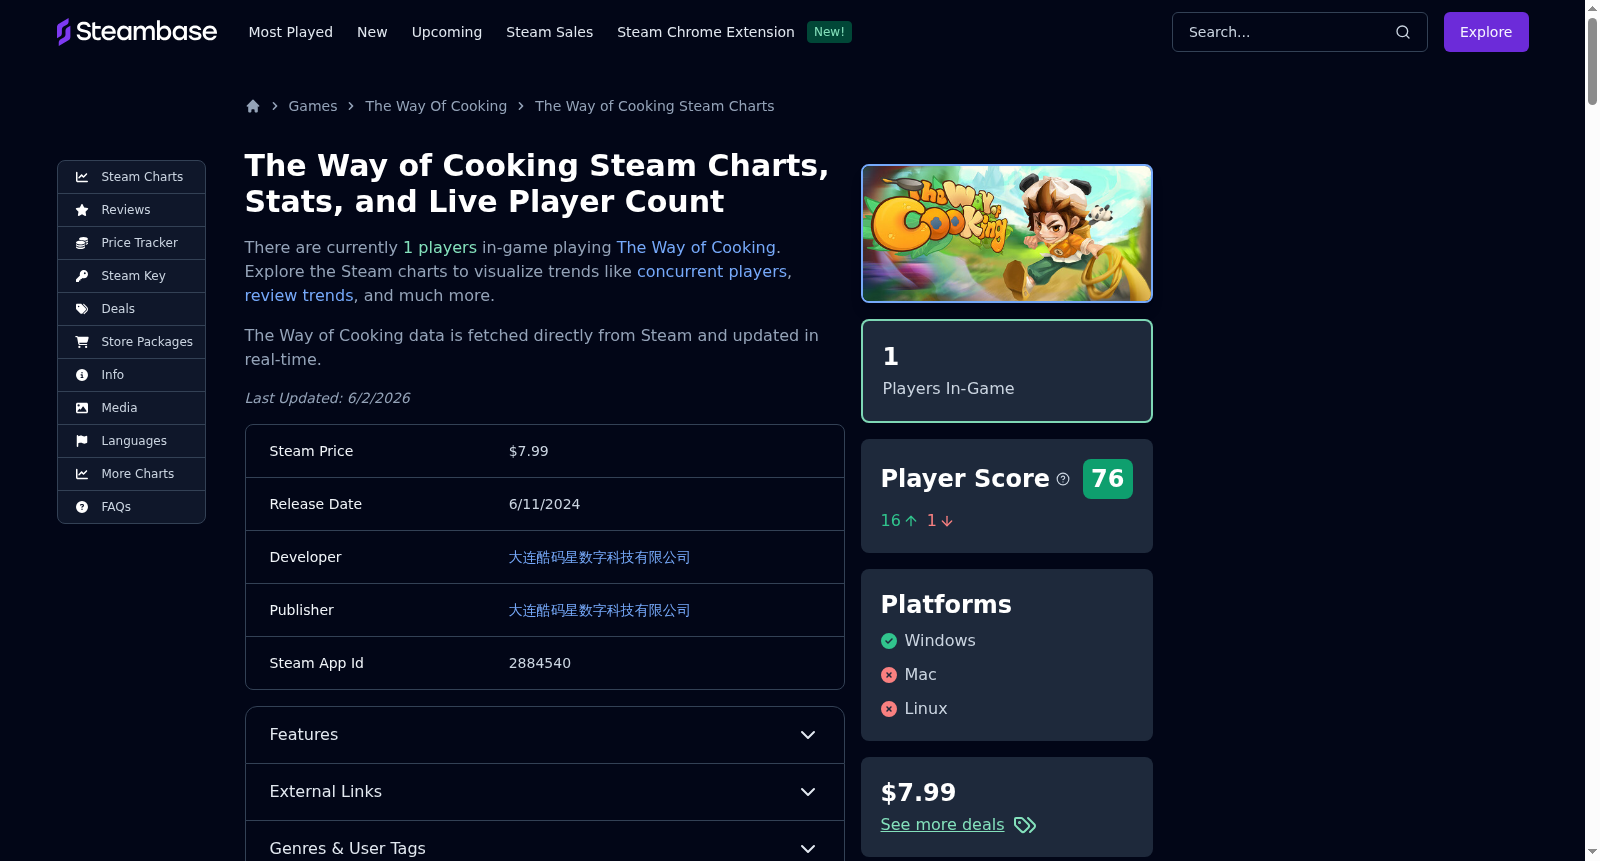1600x861 pixels.
Task: Click the Linux red cross icon
Action: [889, 709]
